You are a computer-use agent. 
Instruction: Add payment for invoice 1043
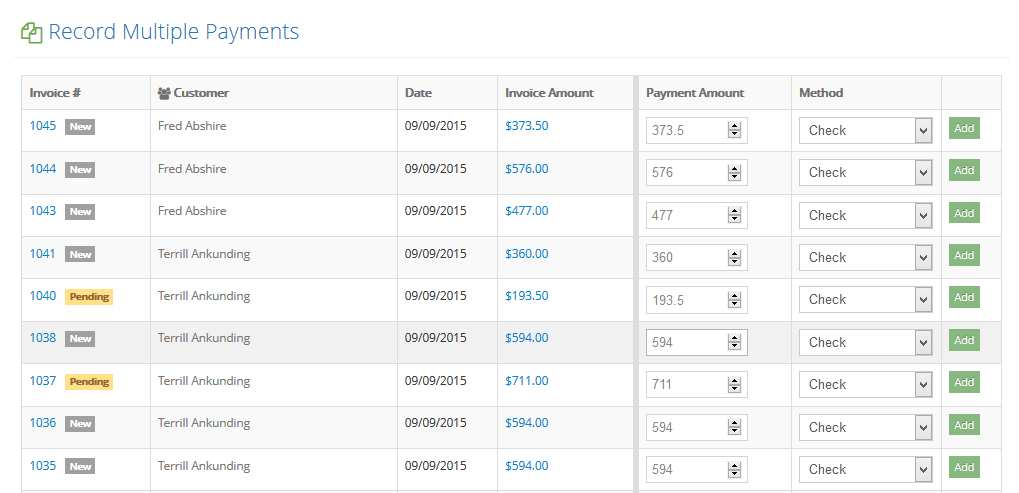[964, 213]
